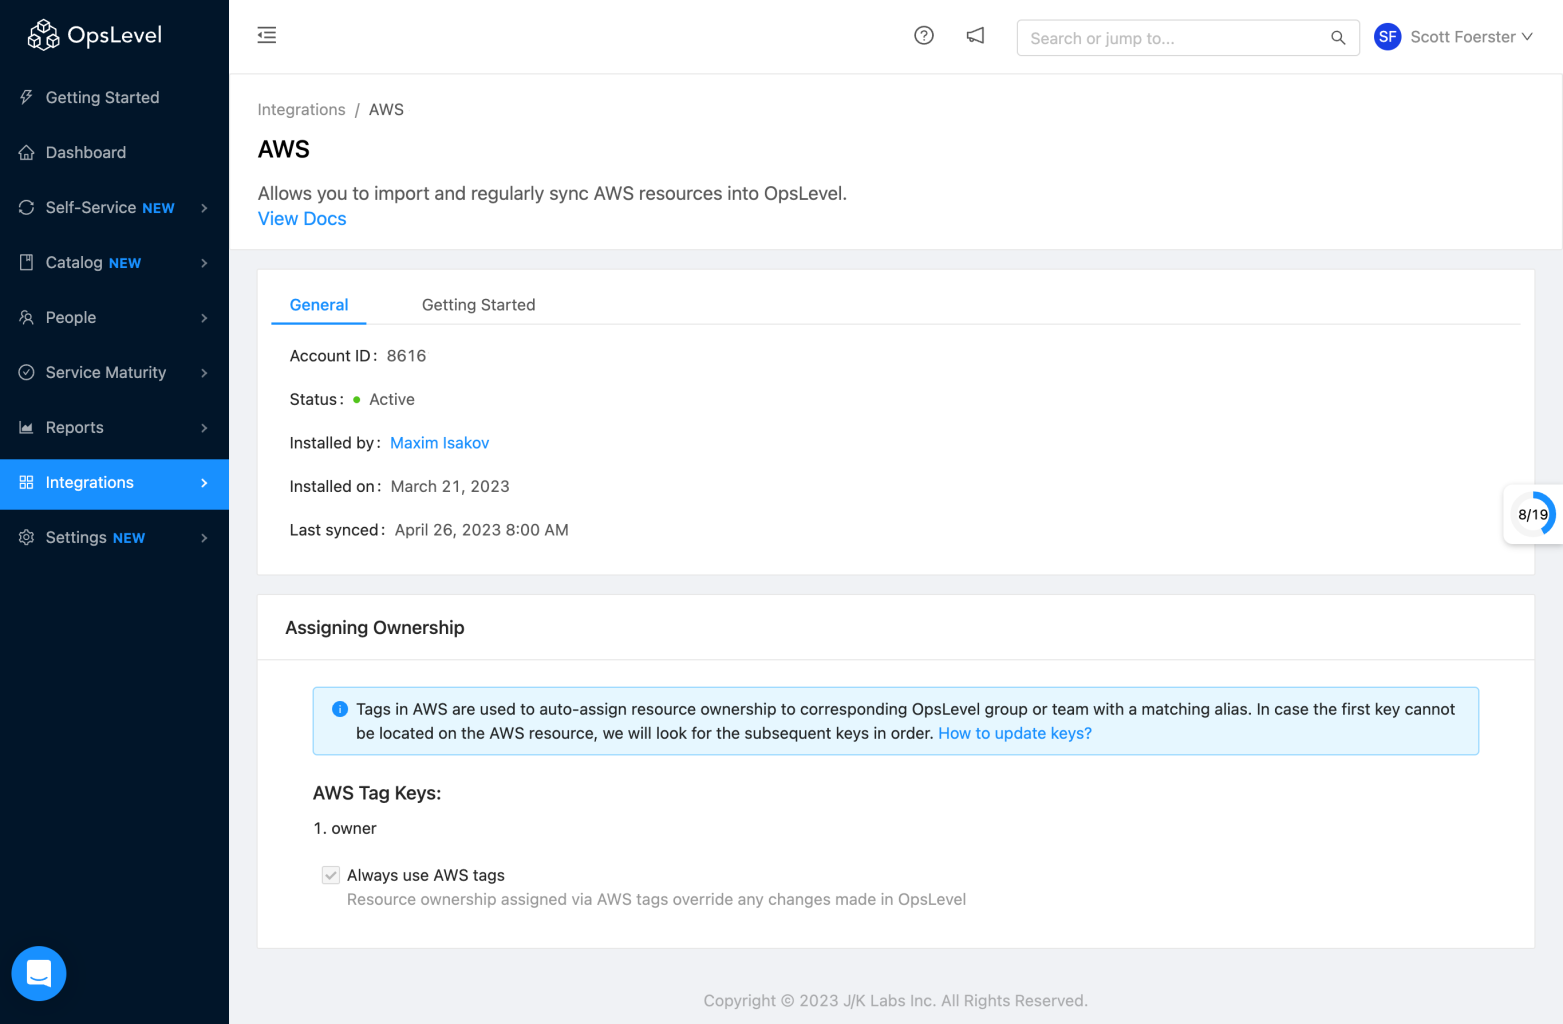This screenshot has height=1024, width=1563.
Task: Expand the People submenu chevron
Action: [204, 318]
